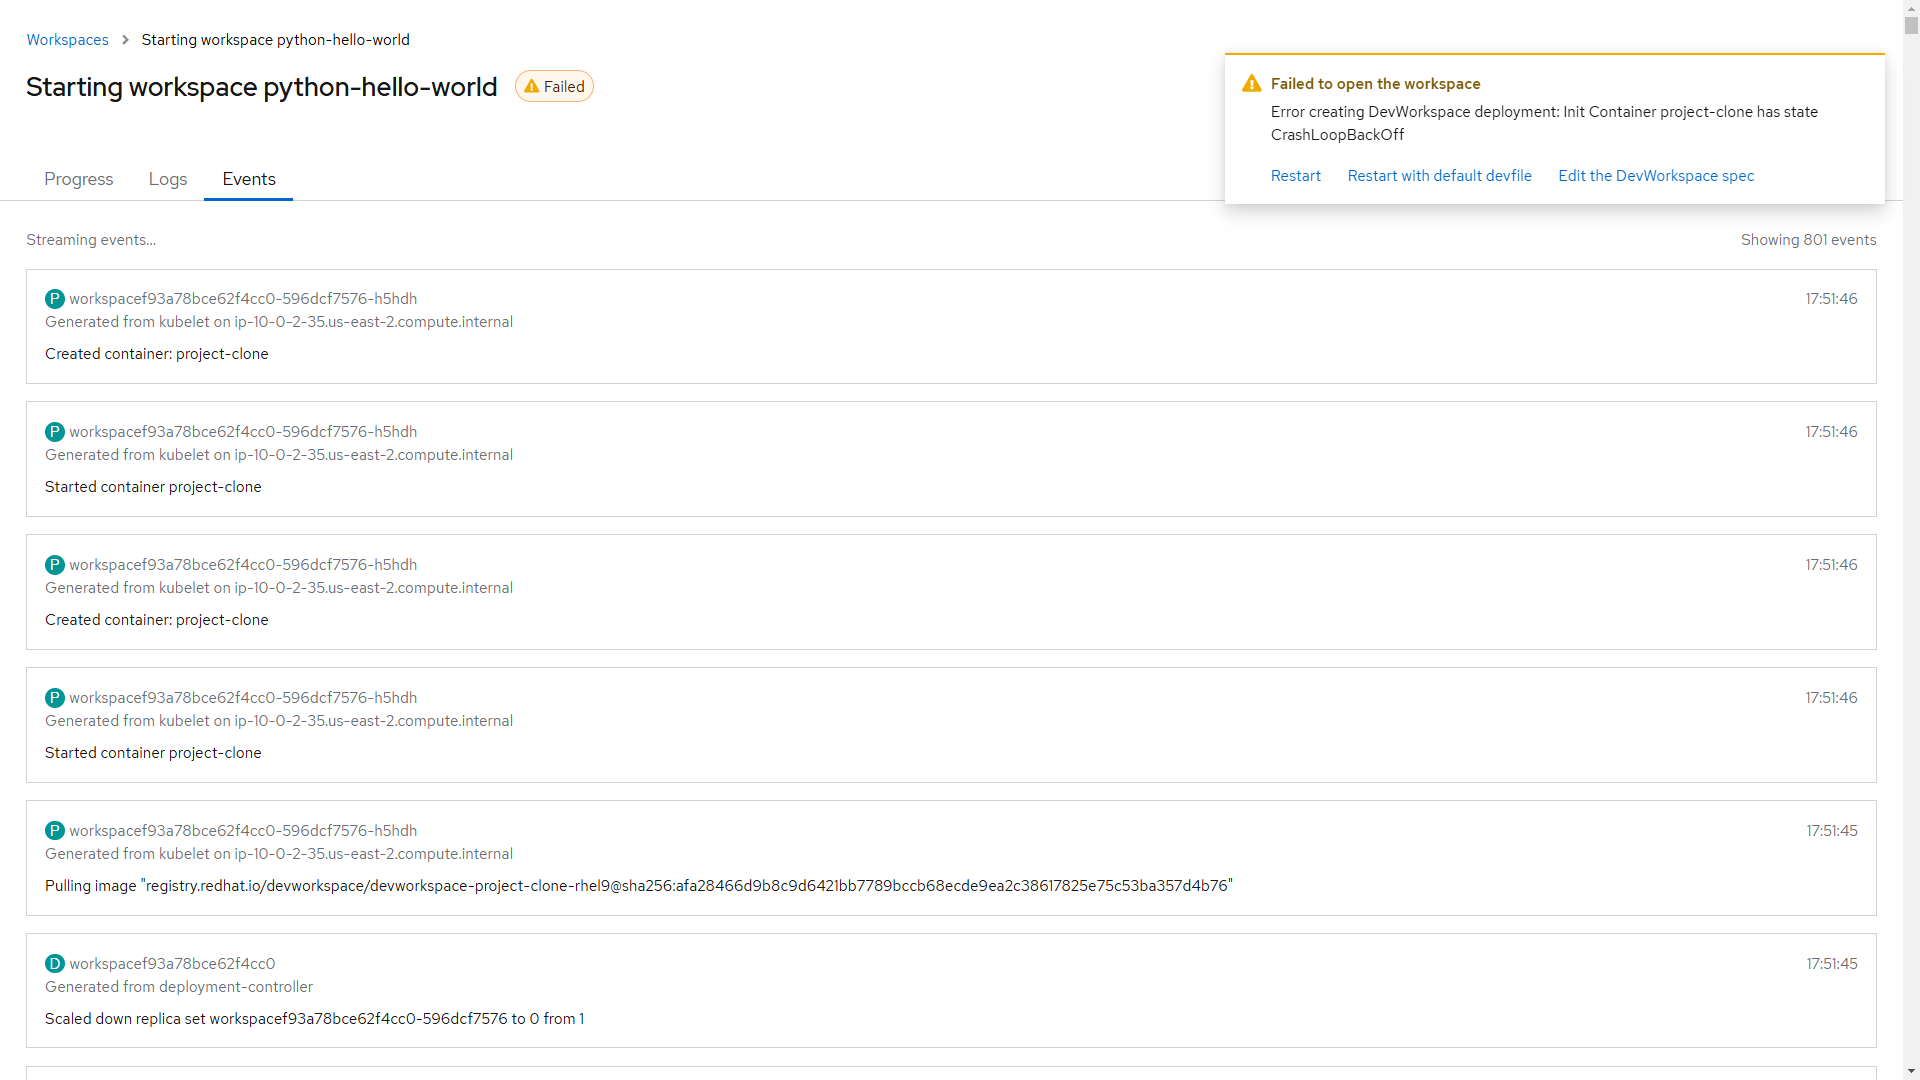Switch to the Progress tab
Viewport: 1920px width, 1080px height.
tap(79, 179)
